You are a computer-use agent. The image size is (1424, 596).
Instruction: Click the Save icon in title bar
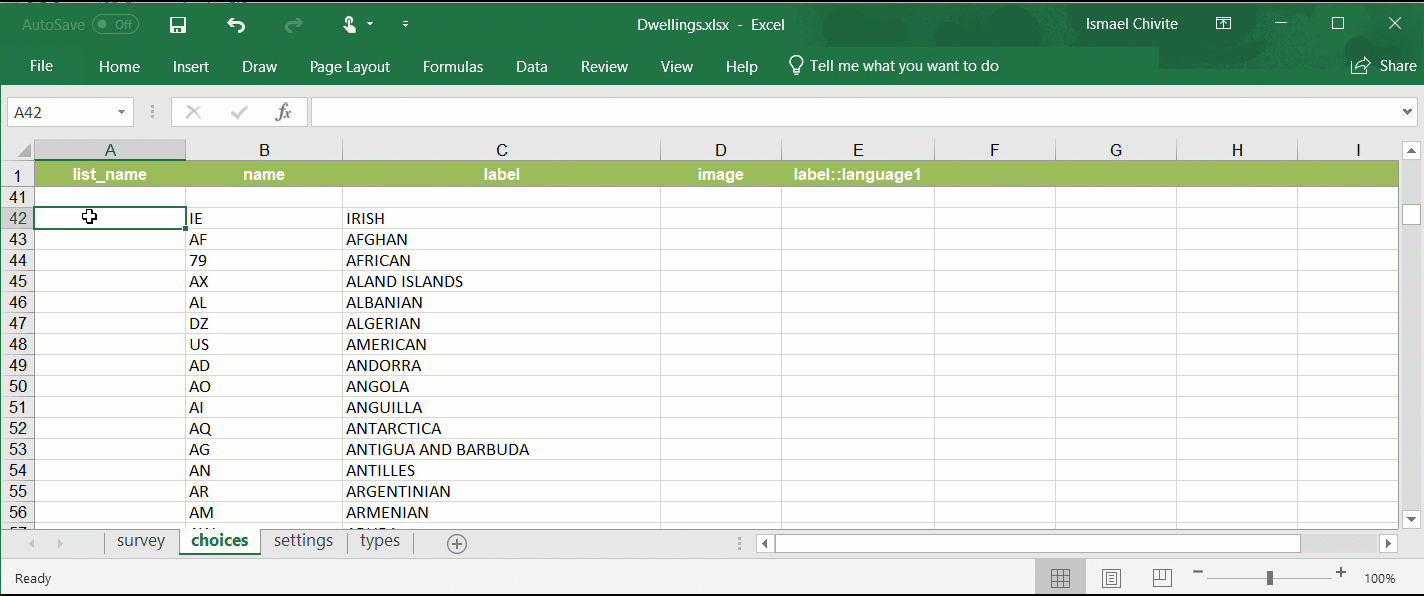coord(178,25)
